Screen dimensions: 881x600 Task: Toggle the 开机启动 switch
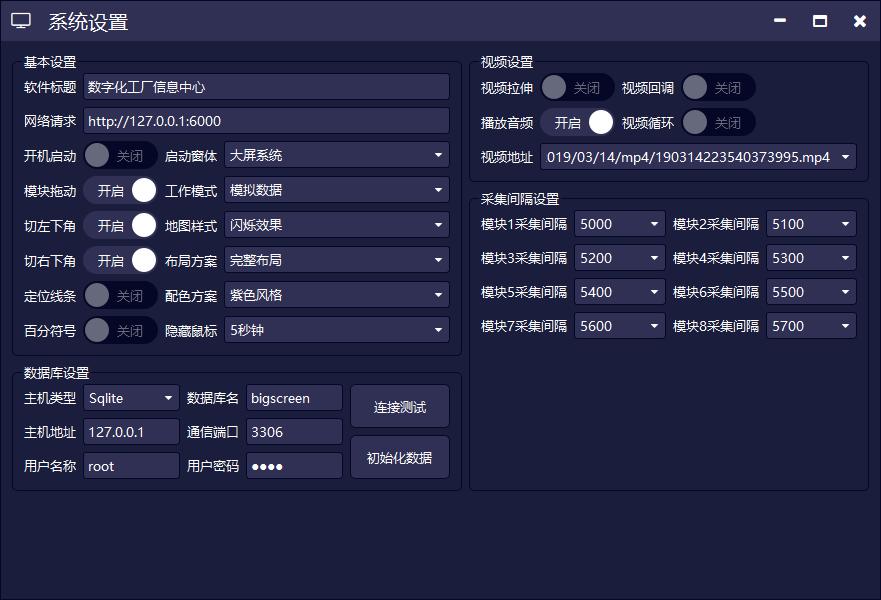tap(120, 156)
